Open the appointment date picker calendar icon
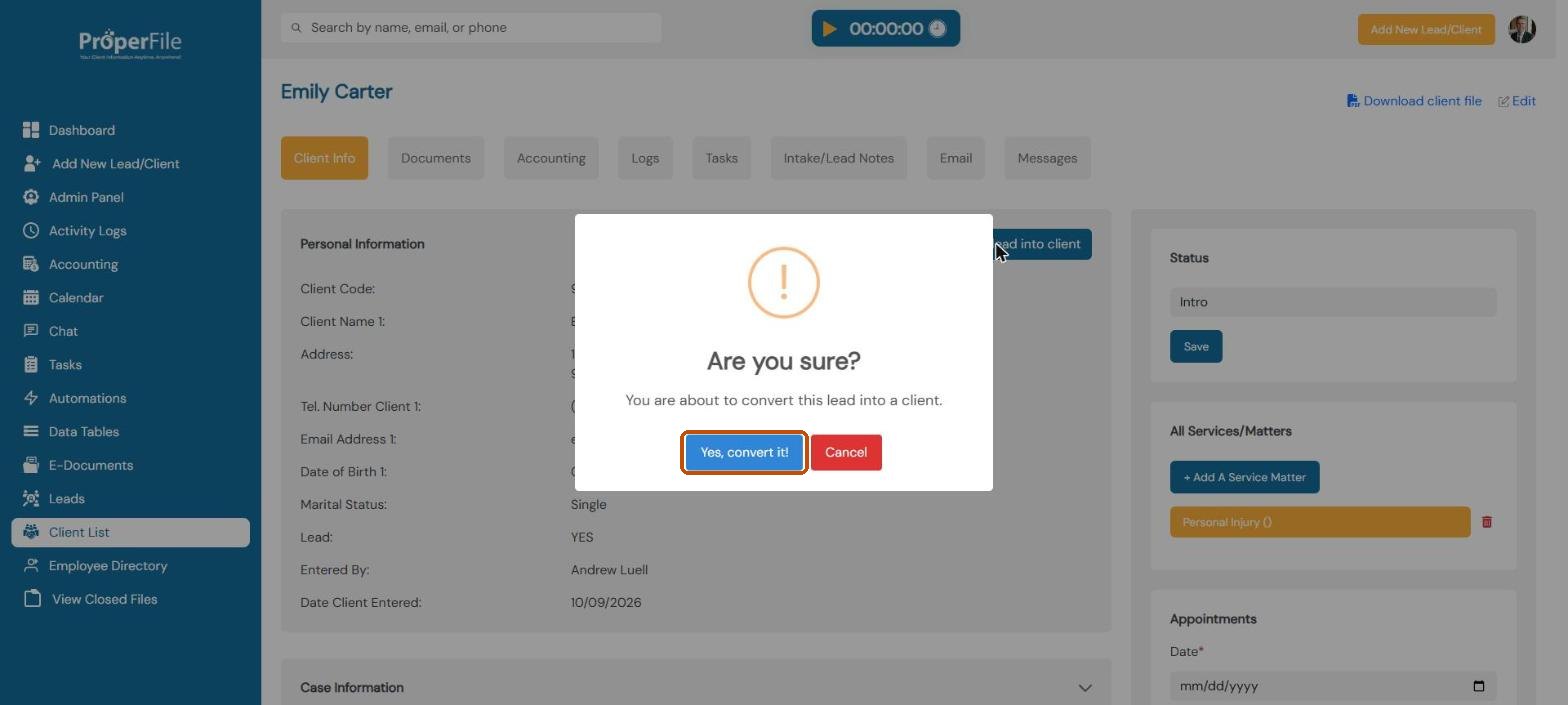The height and width of the screenshot is (705, 1568). (x=1479, y=686)
